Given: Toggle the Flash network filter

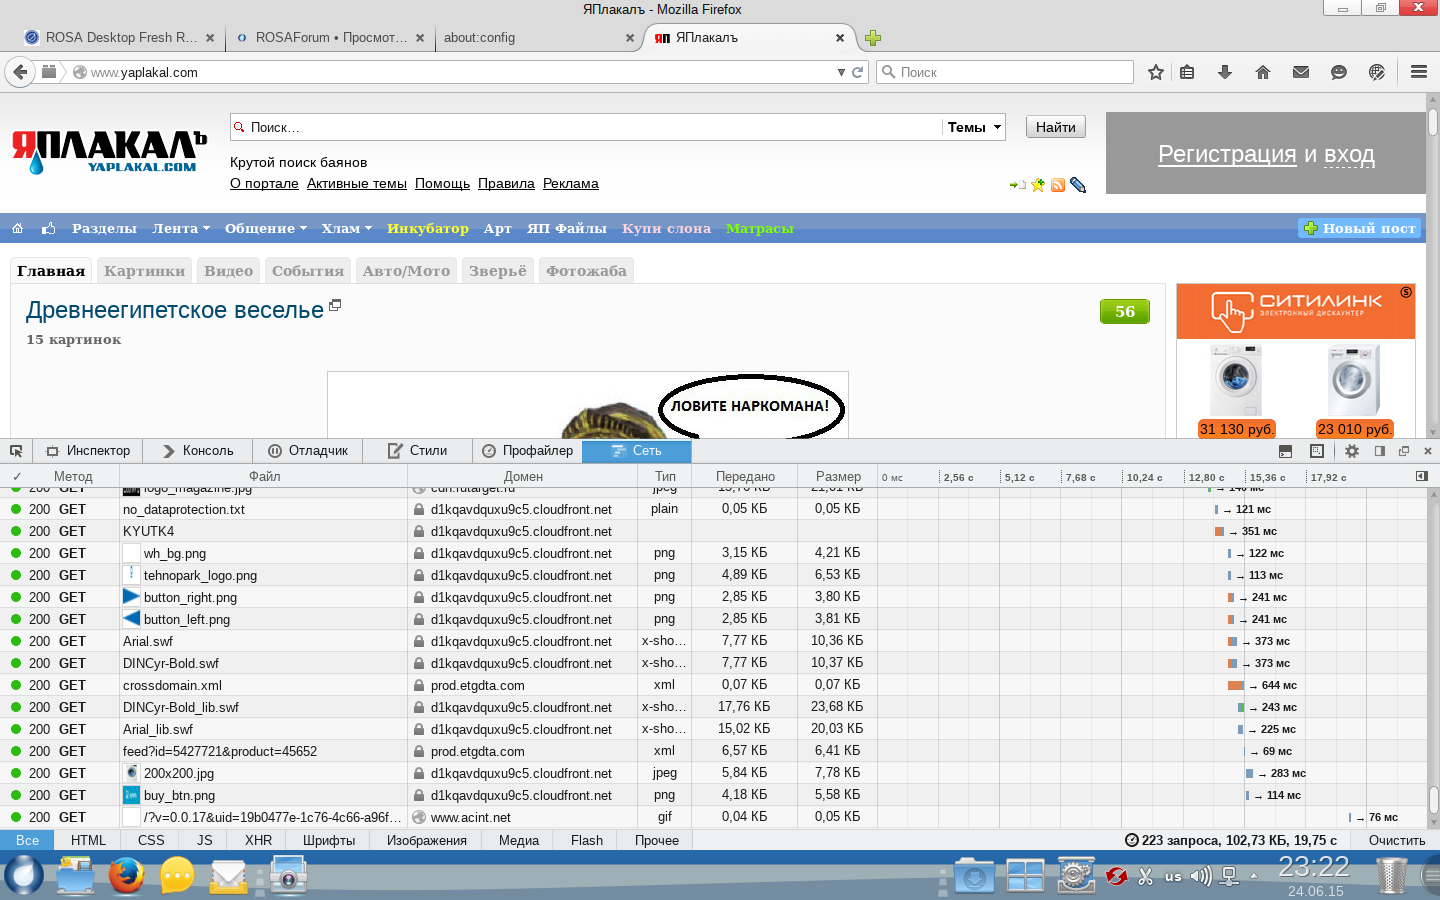Looking at the screenshot, I should [587, 840].
